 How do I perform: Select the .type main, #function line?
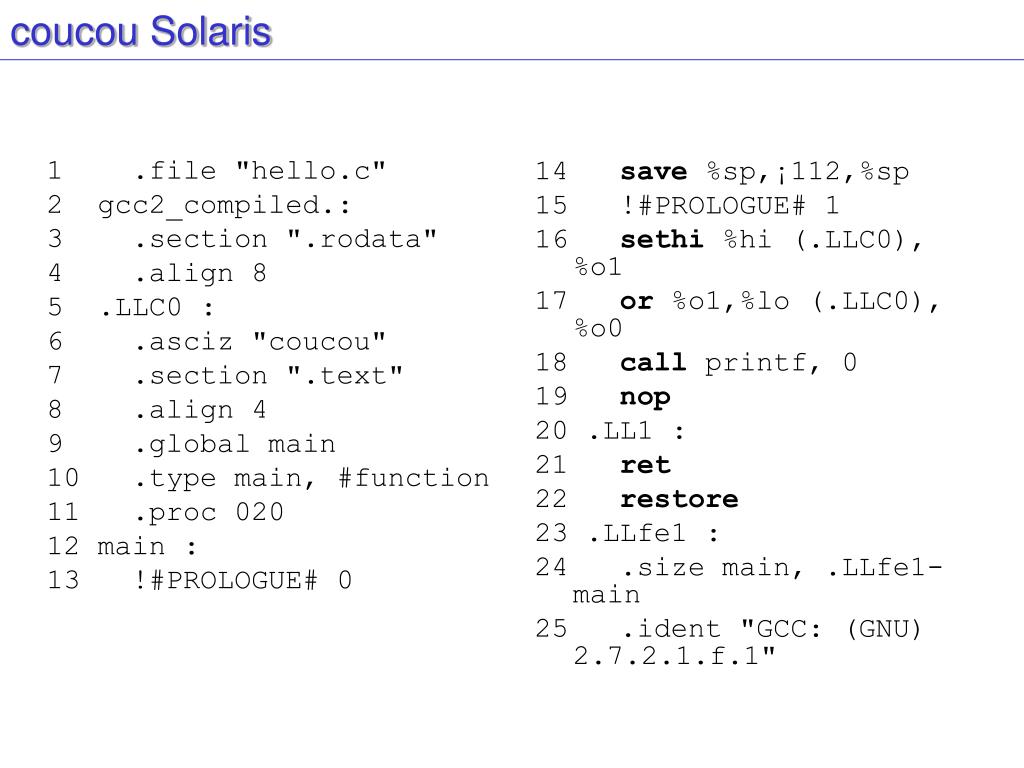(311, 479)
